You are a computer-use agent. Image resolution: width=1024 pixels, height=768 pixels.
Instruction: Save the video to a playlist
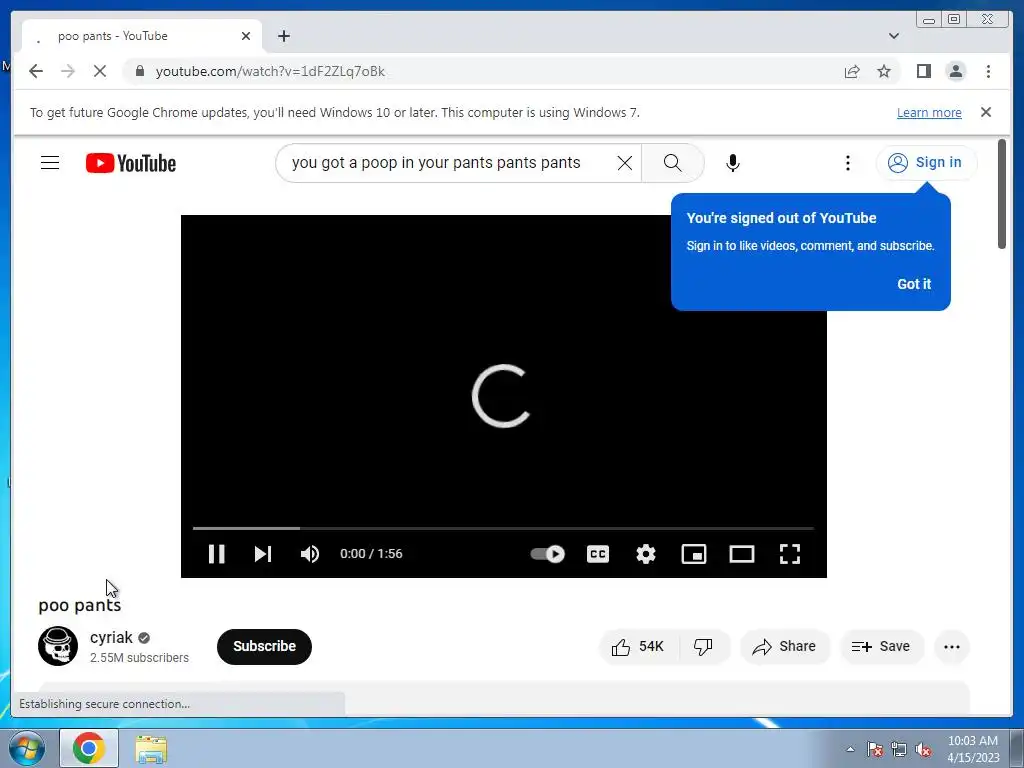click(x=881, y=647)
